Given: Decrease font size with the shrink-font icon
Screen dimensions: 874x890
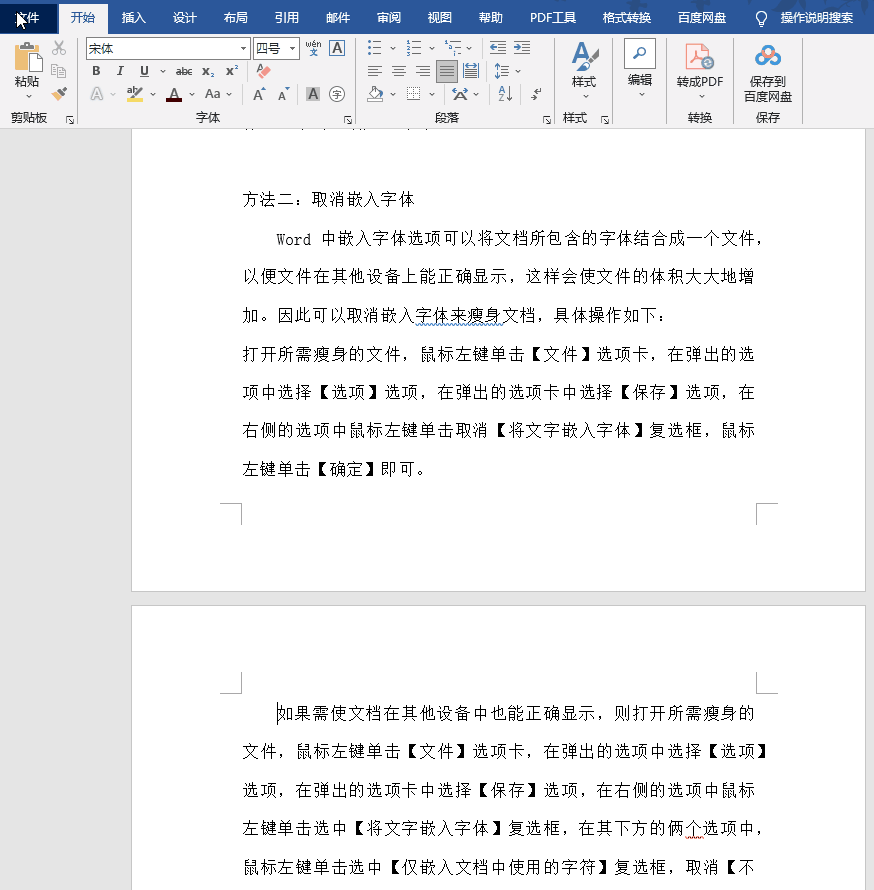Looking at the screenshot, I should click(284, 94).
